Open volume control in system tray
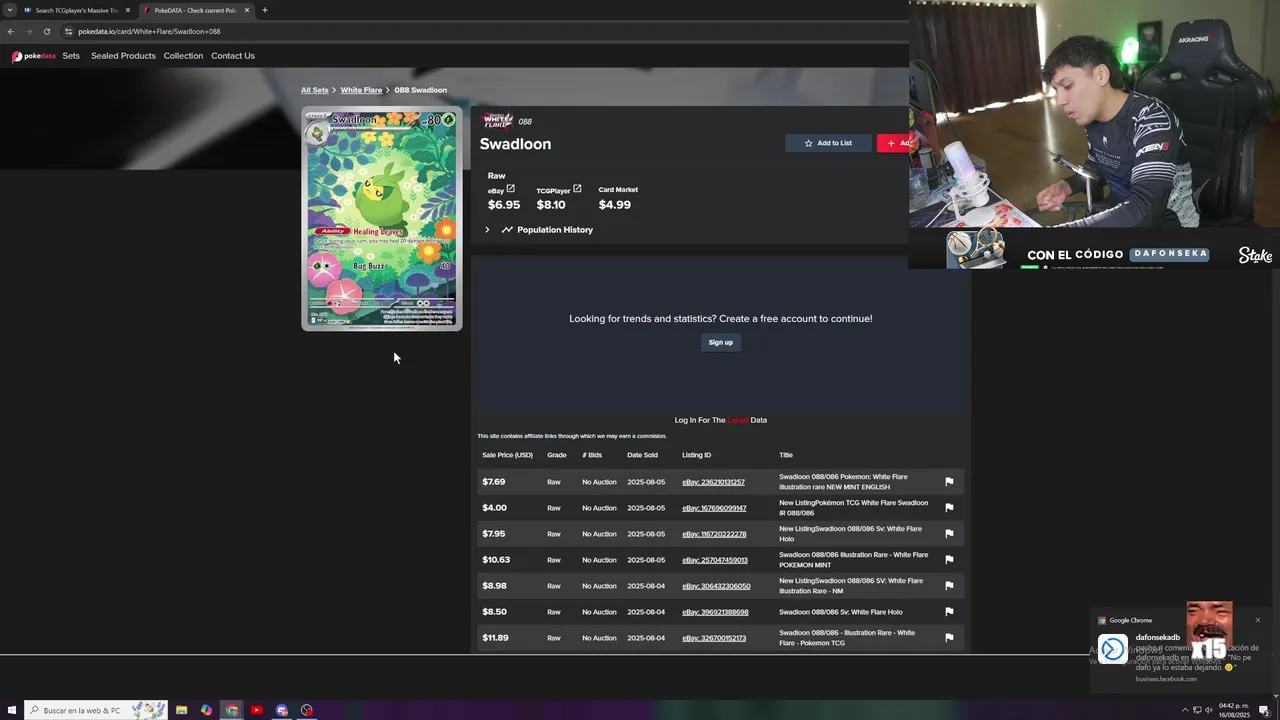The width and height of the screenshot is (1280, 720). pyautogui.click(x=1210, y=710)
